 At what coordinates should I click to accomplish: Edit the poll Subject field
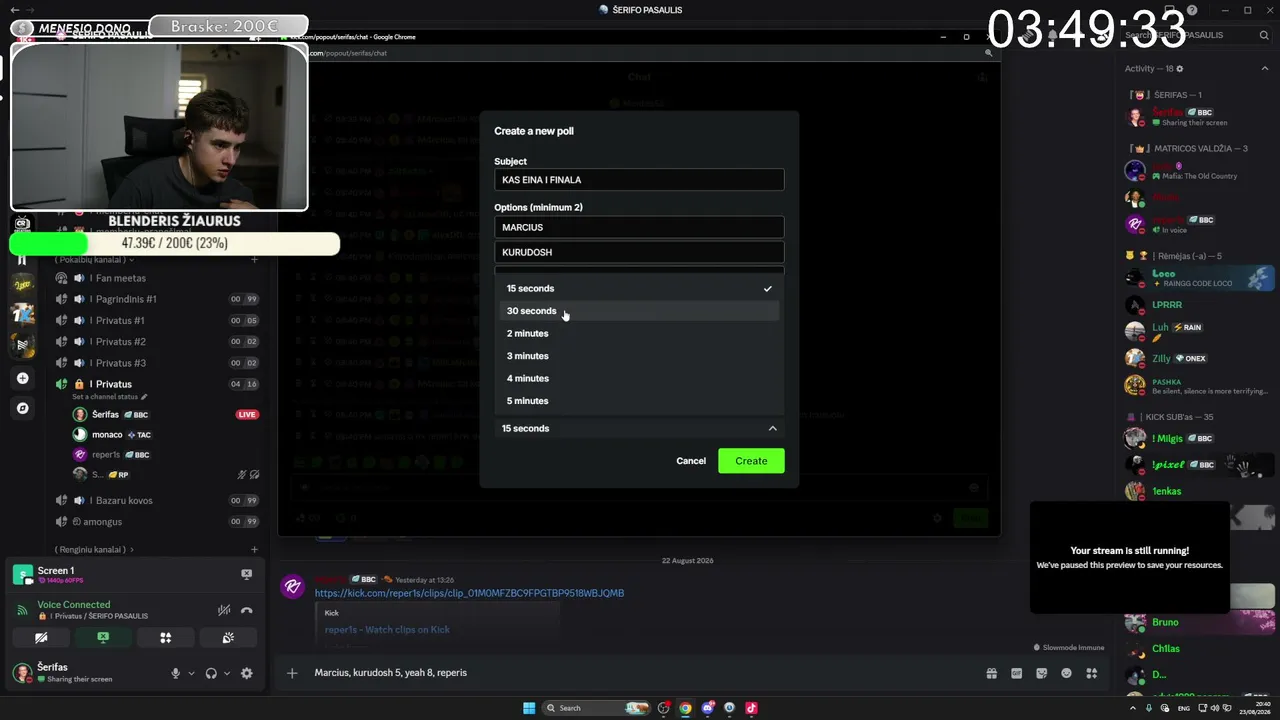[x=639, y=180]
